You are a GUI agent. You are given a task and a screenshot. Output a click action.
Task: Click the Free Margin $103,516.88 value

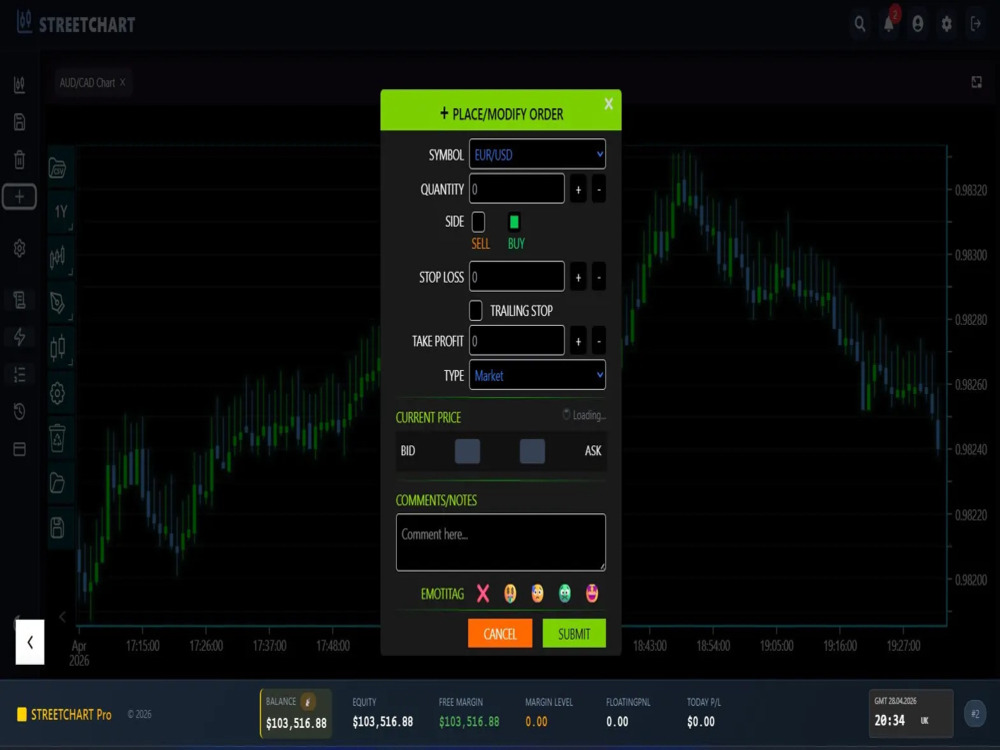click(x=469, y=722)
